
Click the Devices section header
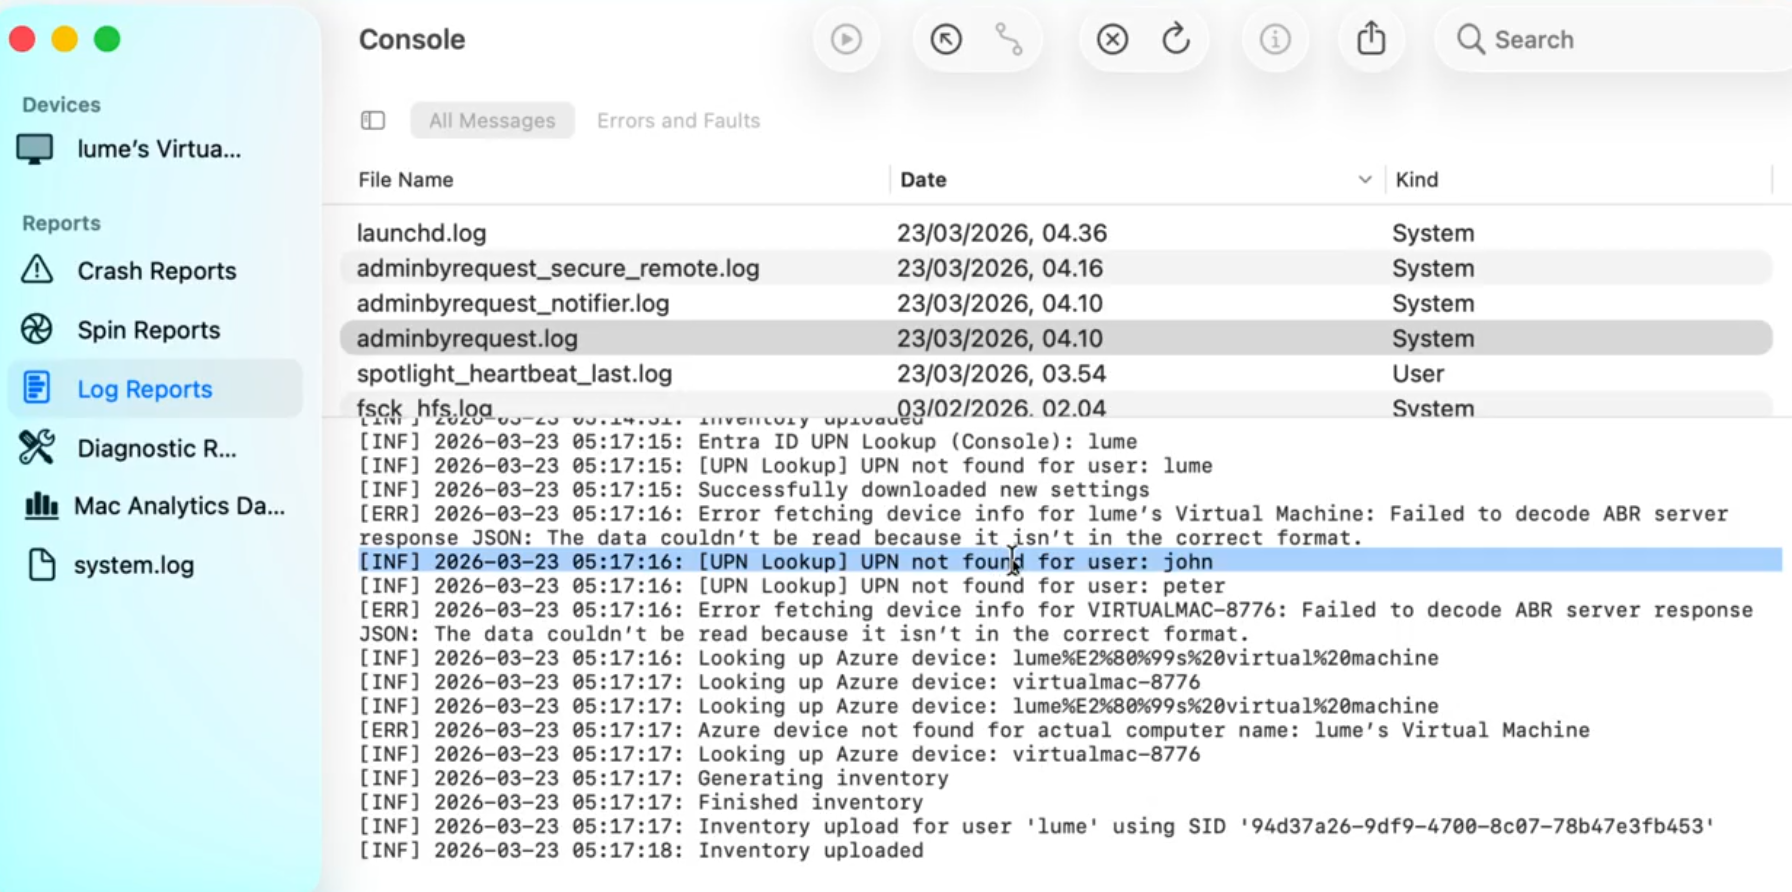click(61, 105)
